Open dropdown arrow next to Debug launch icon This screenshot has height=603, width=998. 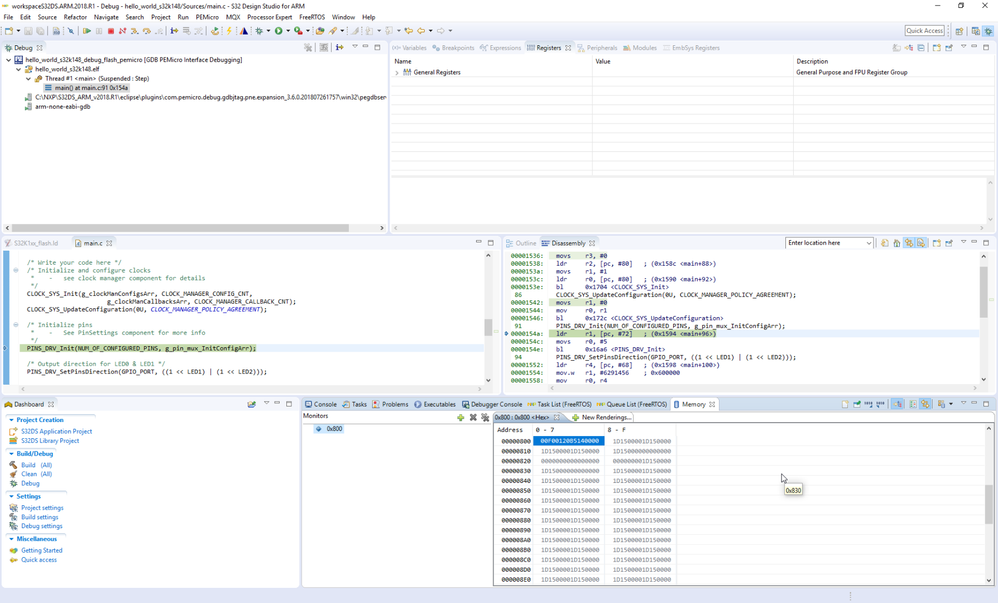[x=268, y=31]
